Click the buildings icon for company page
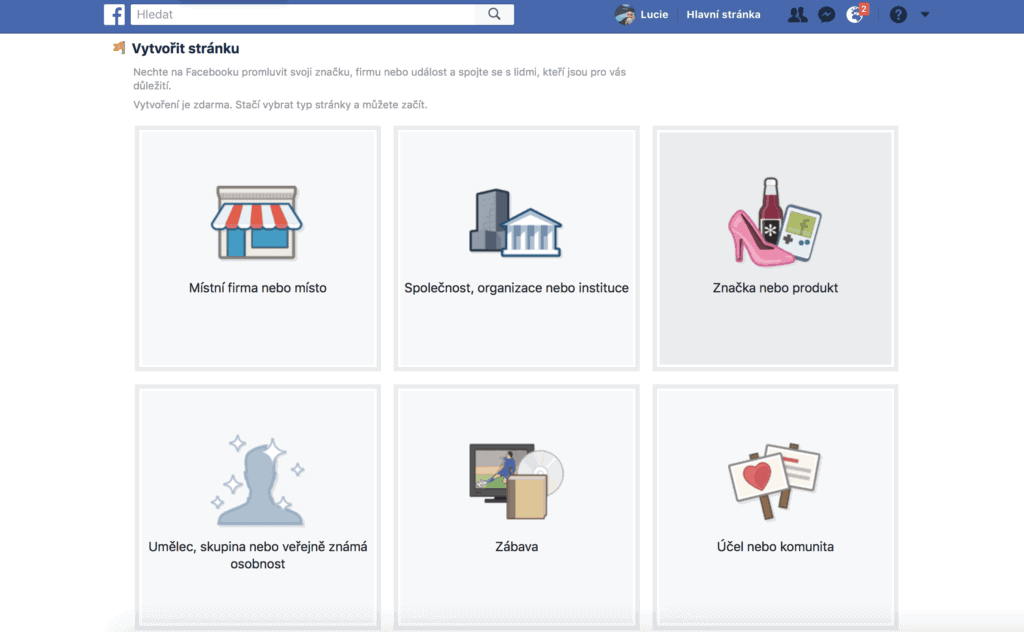The height and width of the screenshot is (632, 1024). 515,222
